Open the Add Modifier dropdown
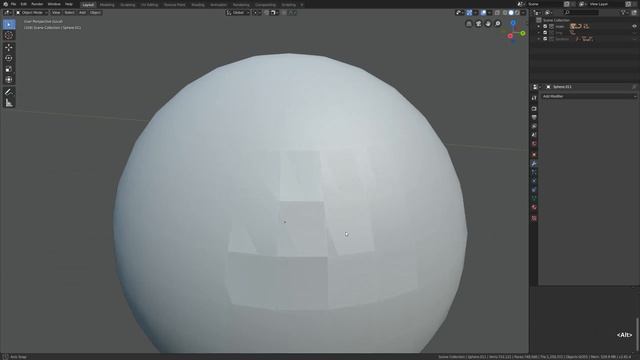Image resolution: width=640 pixels, height=360 pixels. point(589,96)
